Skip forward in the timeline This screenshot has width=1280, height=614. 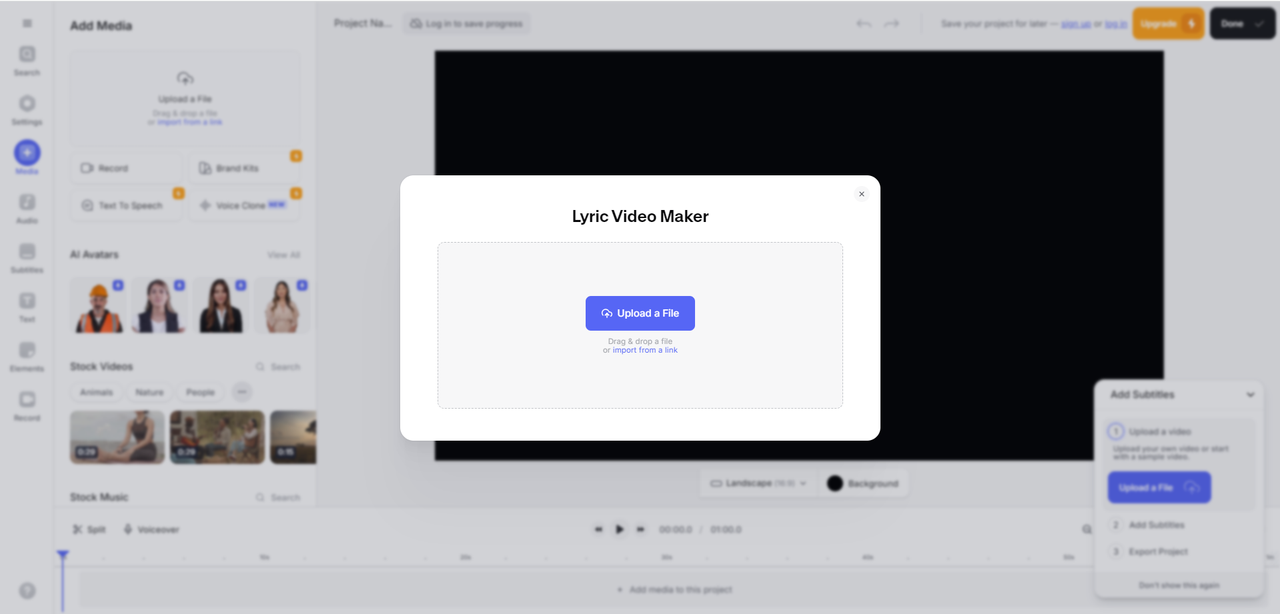(x=641, y=529)
